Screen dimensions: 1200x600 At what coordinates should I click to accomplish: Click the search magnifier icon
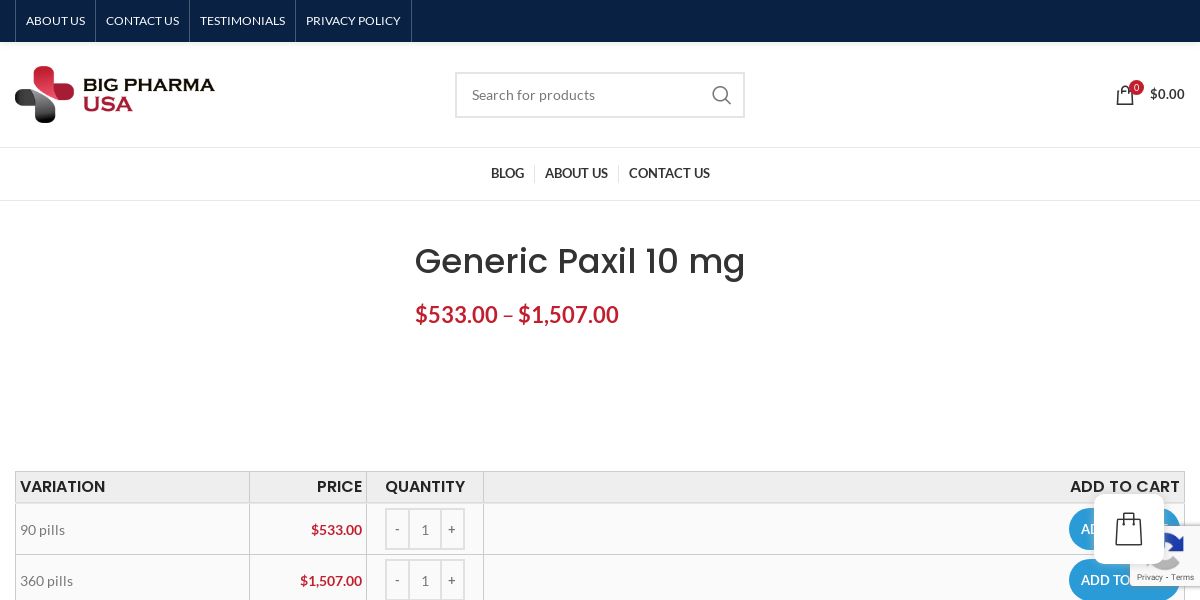tap(721, 95)
